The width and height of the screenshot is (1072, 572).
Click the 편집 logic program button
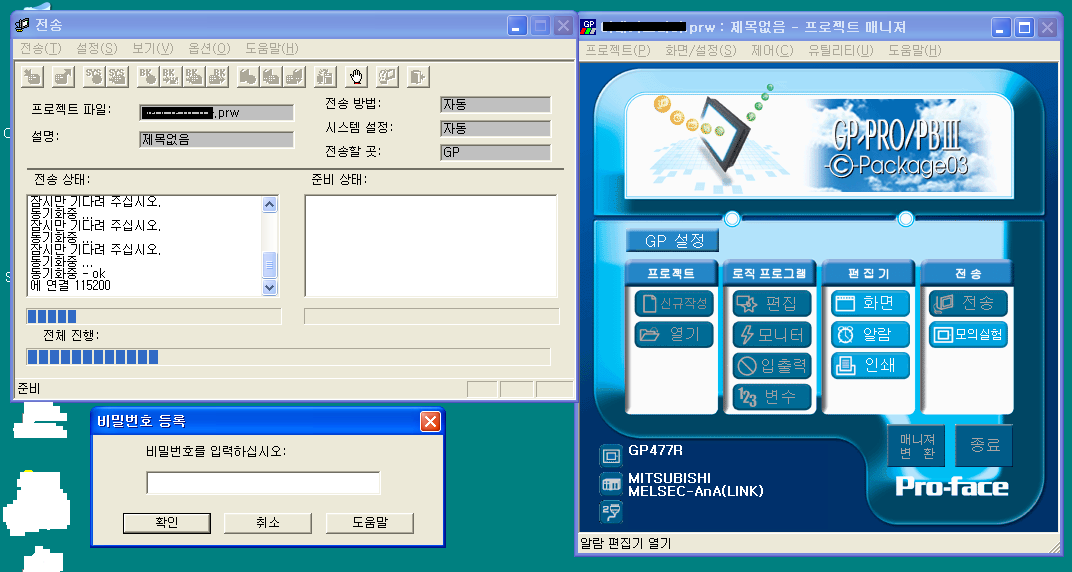click(772, 303)
